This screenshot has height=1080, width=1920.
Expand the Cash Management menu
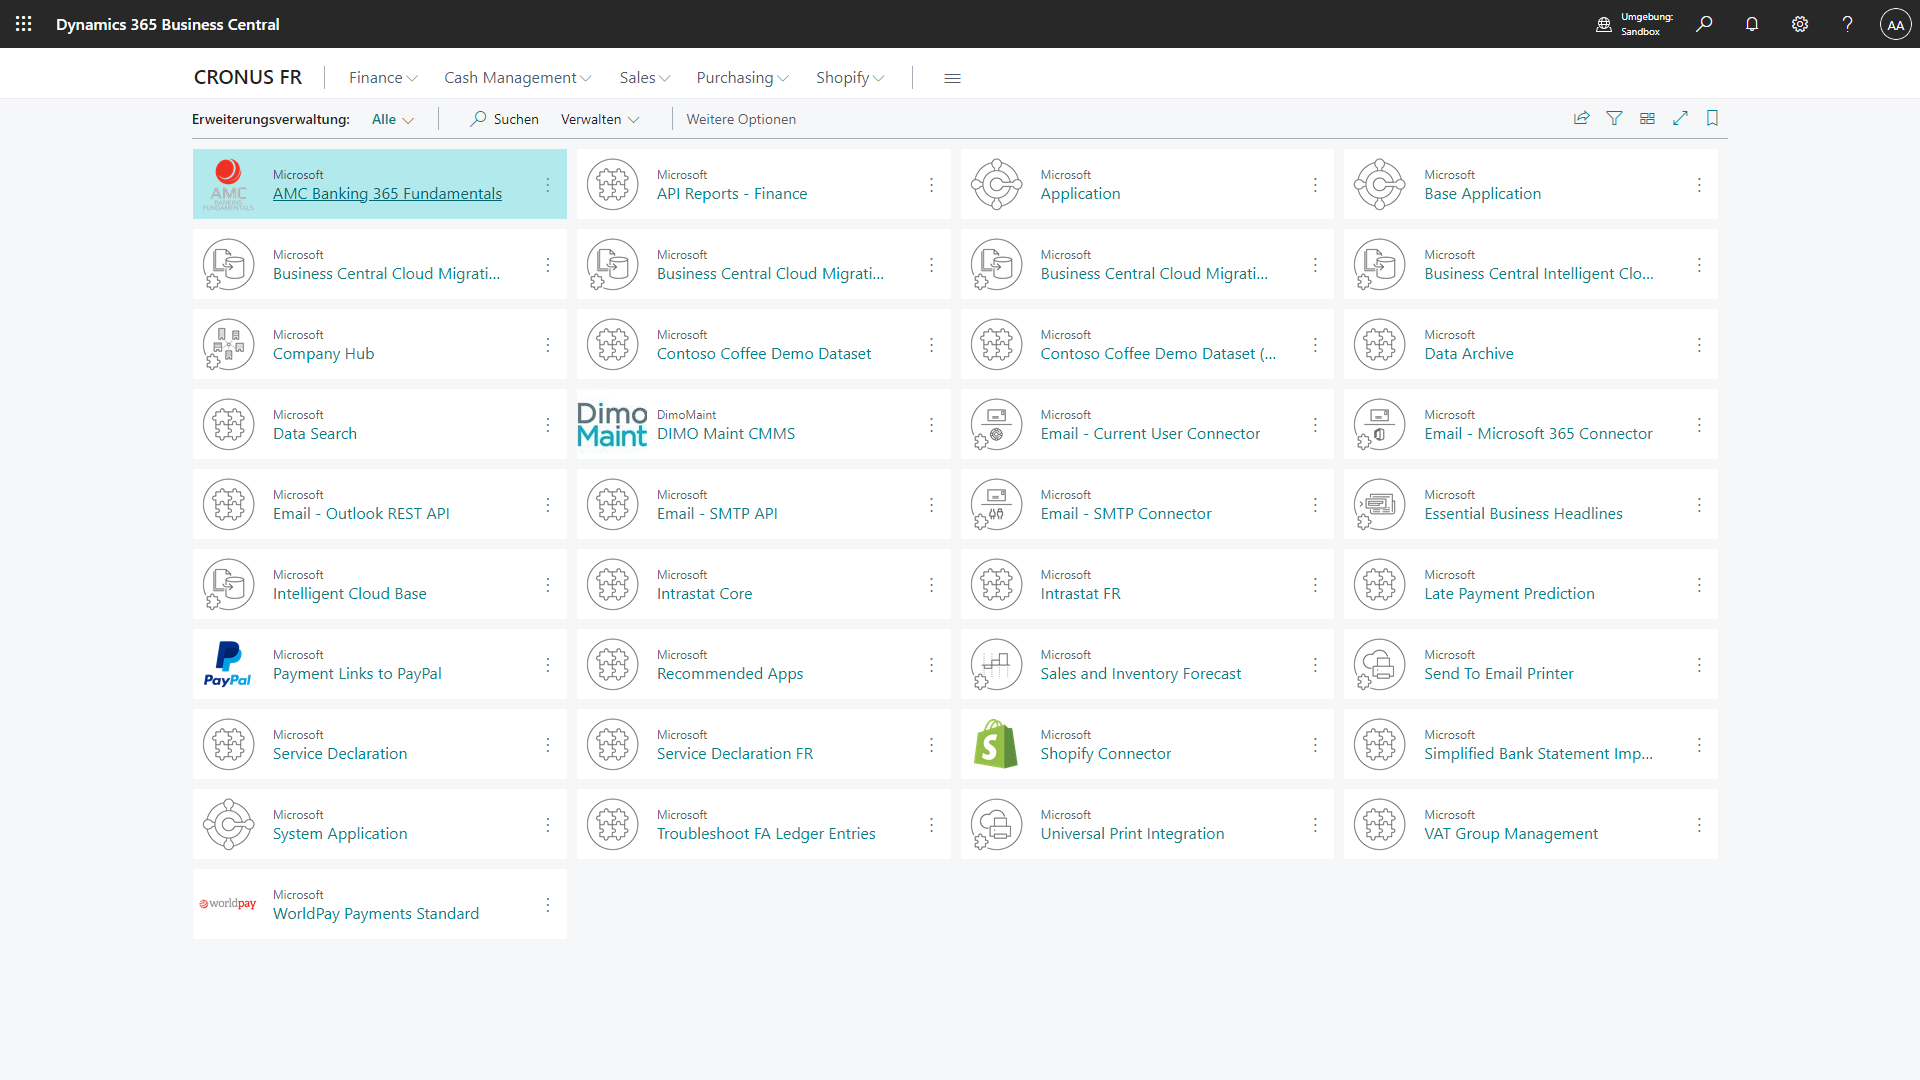coord(517,78)
